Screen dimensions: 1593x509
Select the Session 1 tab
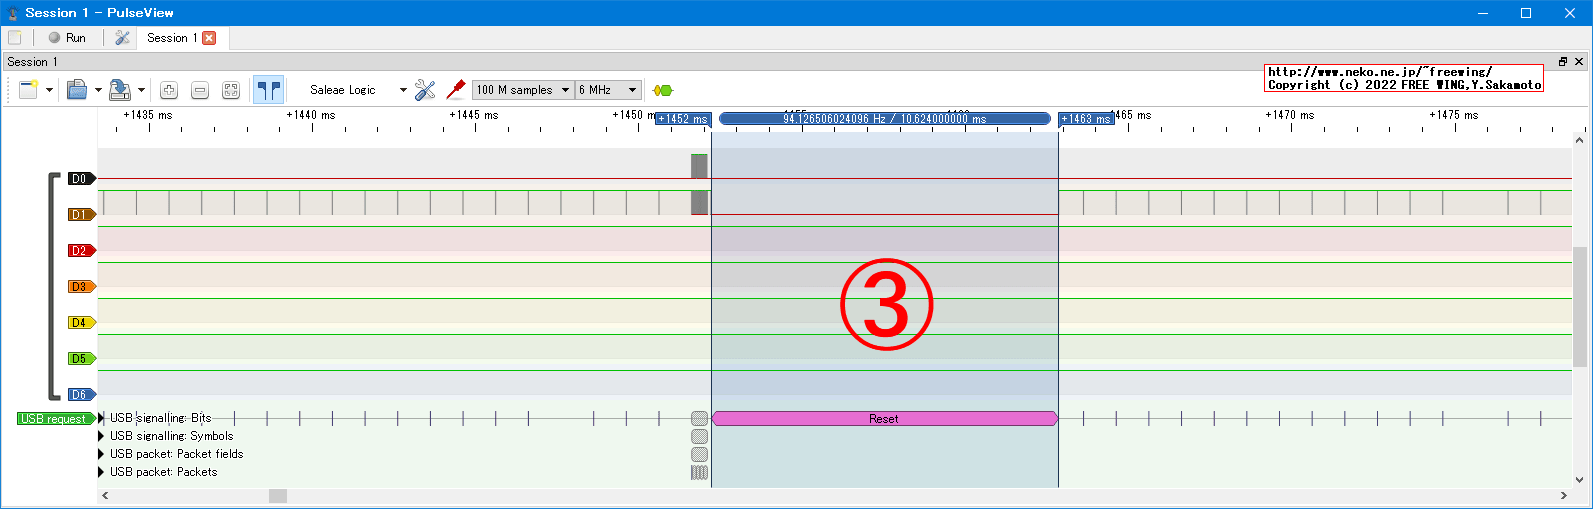click(171, 38)
